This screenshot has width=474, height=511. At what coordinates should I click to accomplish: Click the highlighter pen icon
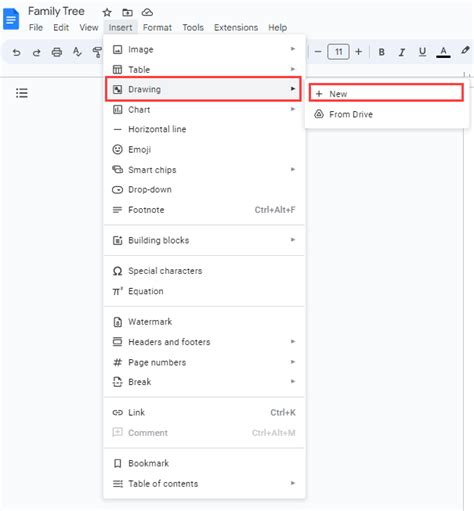(465, 51)
